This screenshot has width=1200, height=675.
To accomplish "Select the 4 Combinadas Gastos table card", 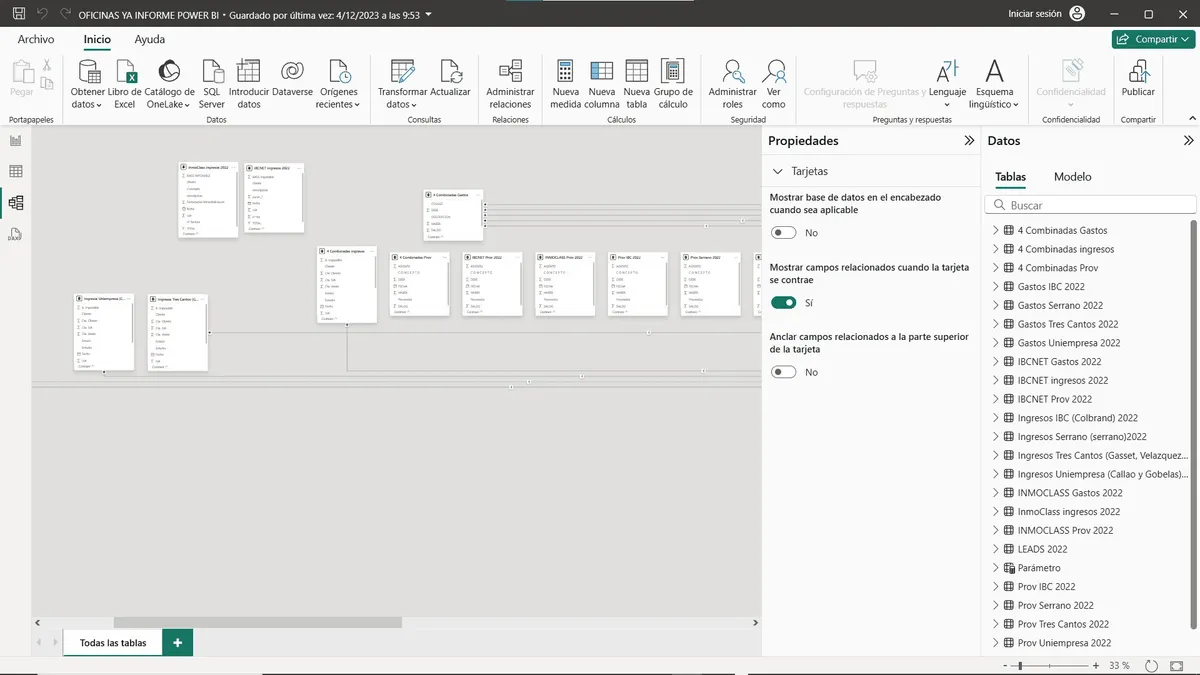I will point(453,215).
